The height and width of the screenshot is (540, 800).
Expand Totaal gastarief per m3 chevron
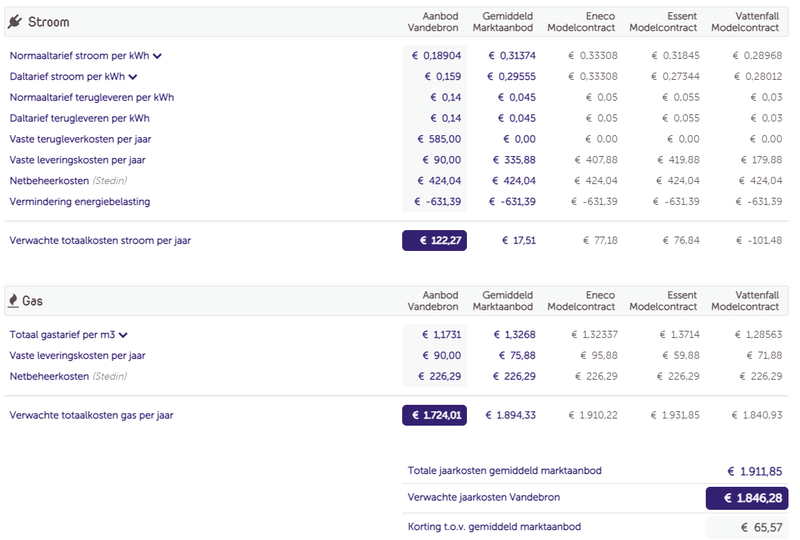coord(123,335)
